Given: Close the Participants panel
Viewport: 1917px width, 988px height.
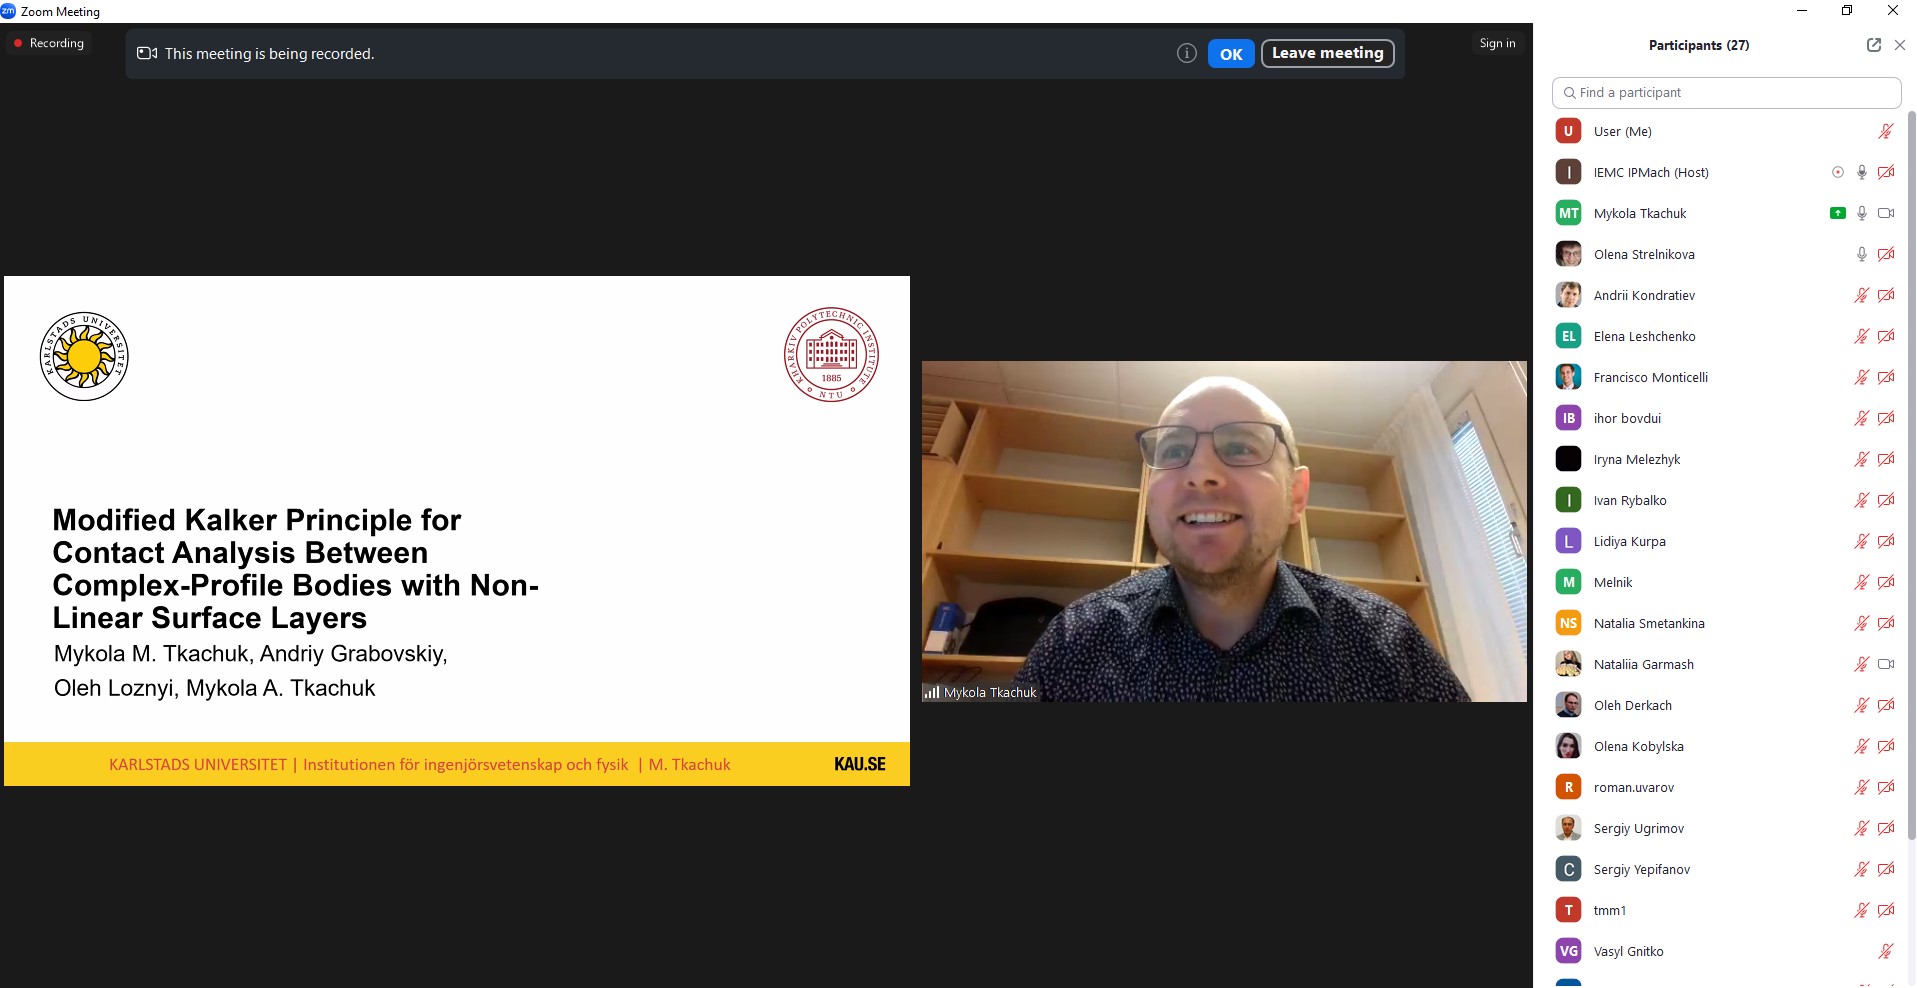Looking at the screenshot, I should point(1900,45).
